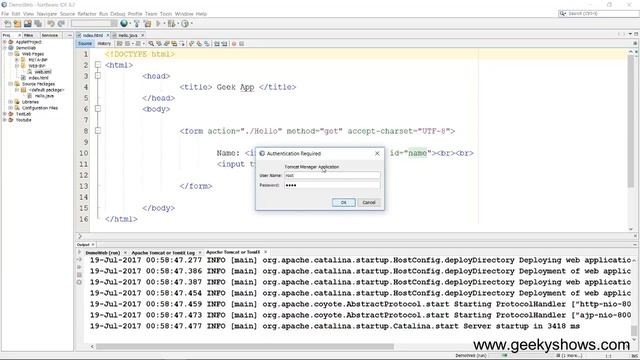Expand the AppletProject node
The height and width of the screenshot is (360, 640).
pyautogui.click(x=5, y=42)
